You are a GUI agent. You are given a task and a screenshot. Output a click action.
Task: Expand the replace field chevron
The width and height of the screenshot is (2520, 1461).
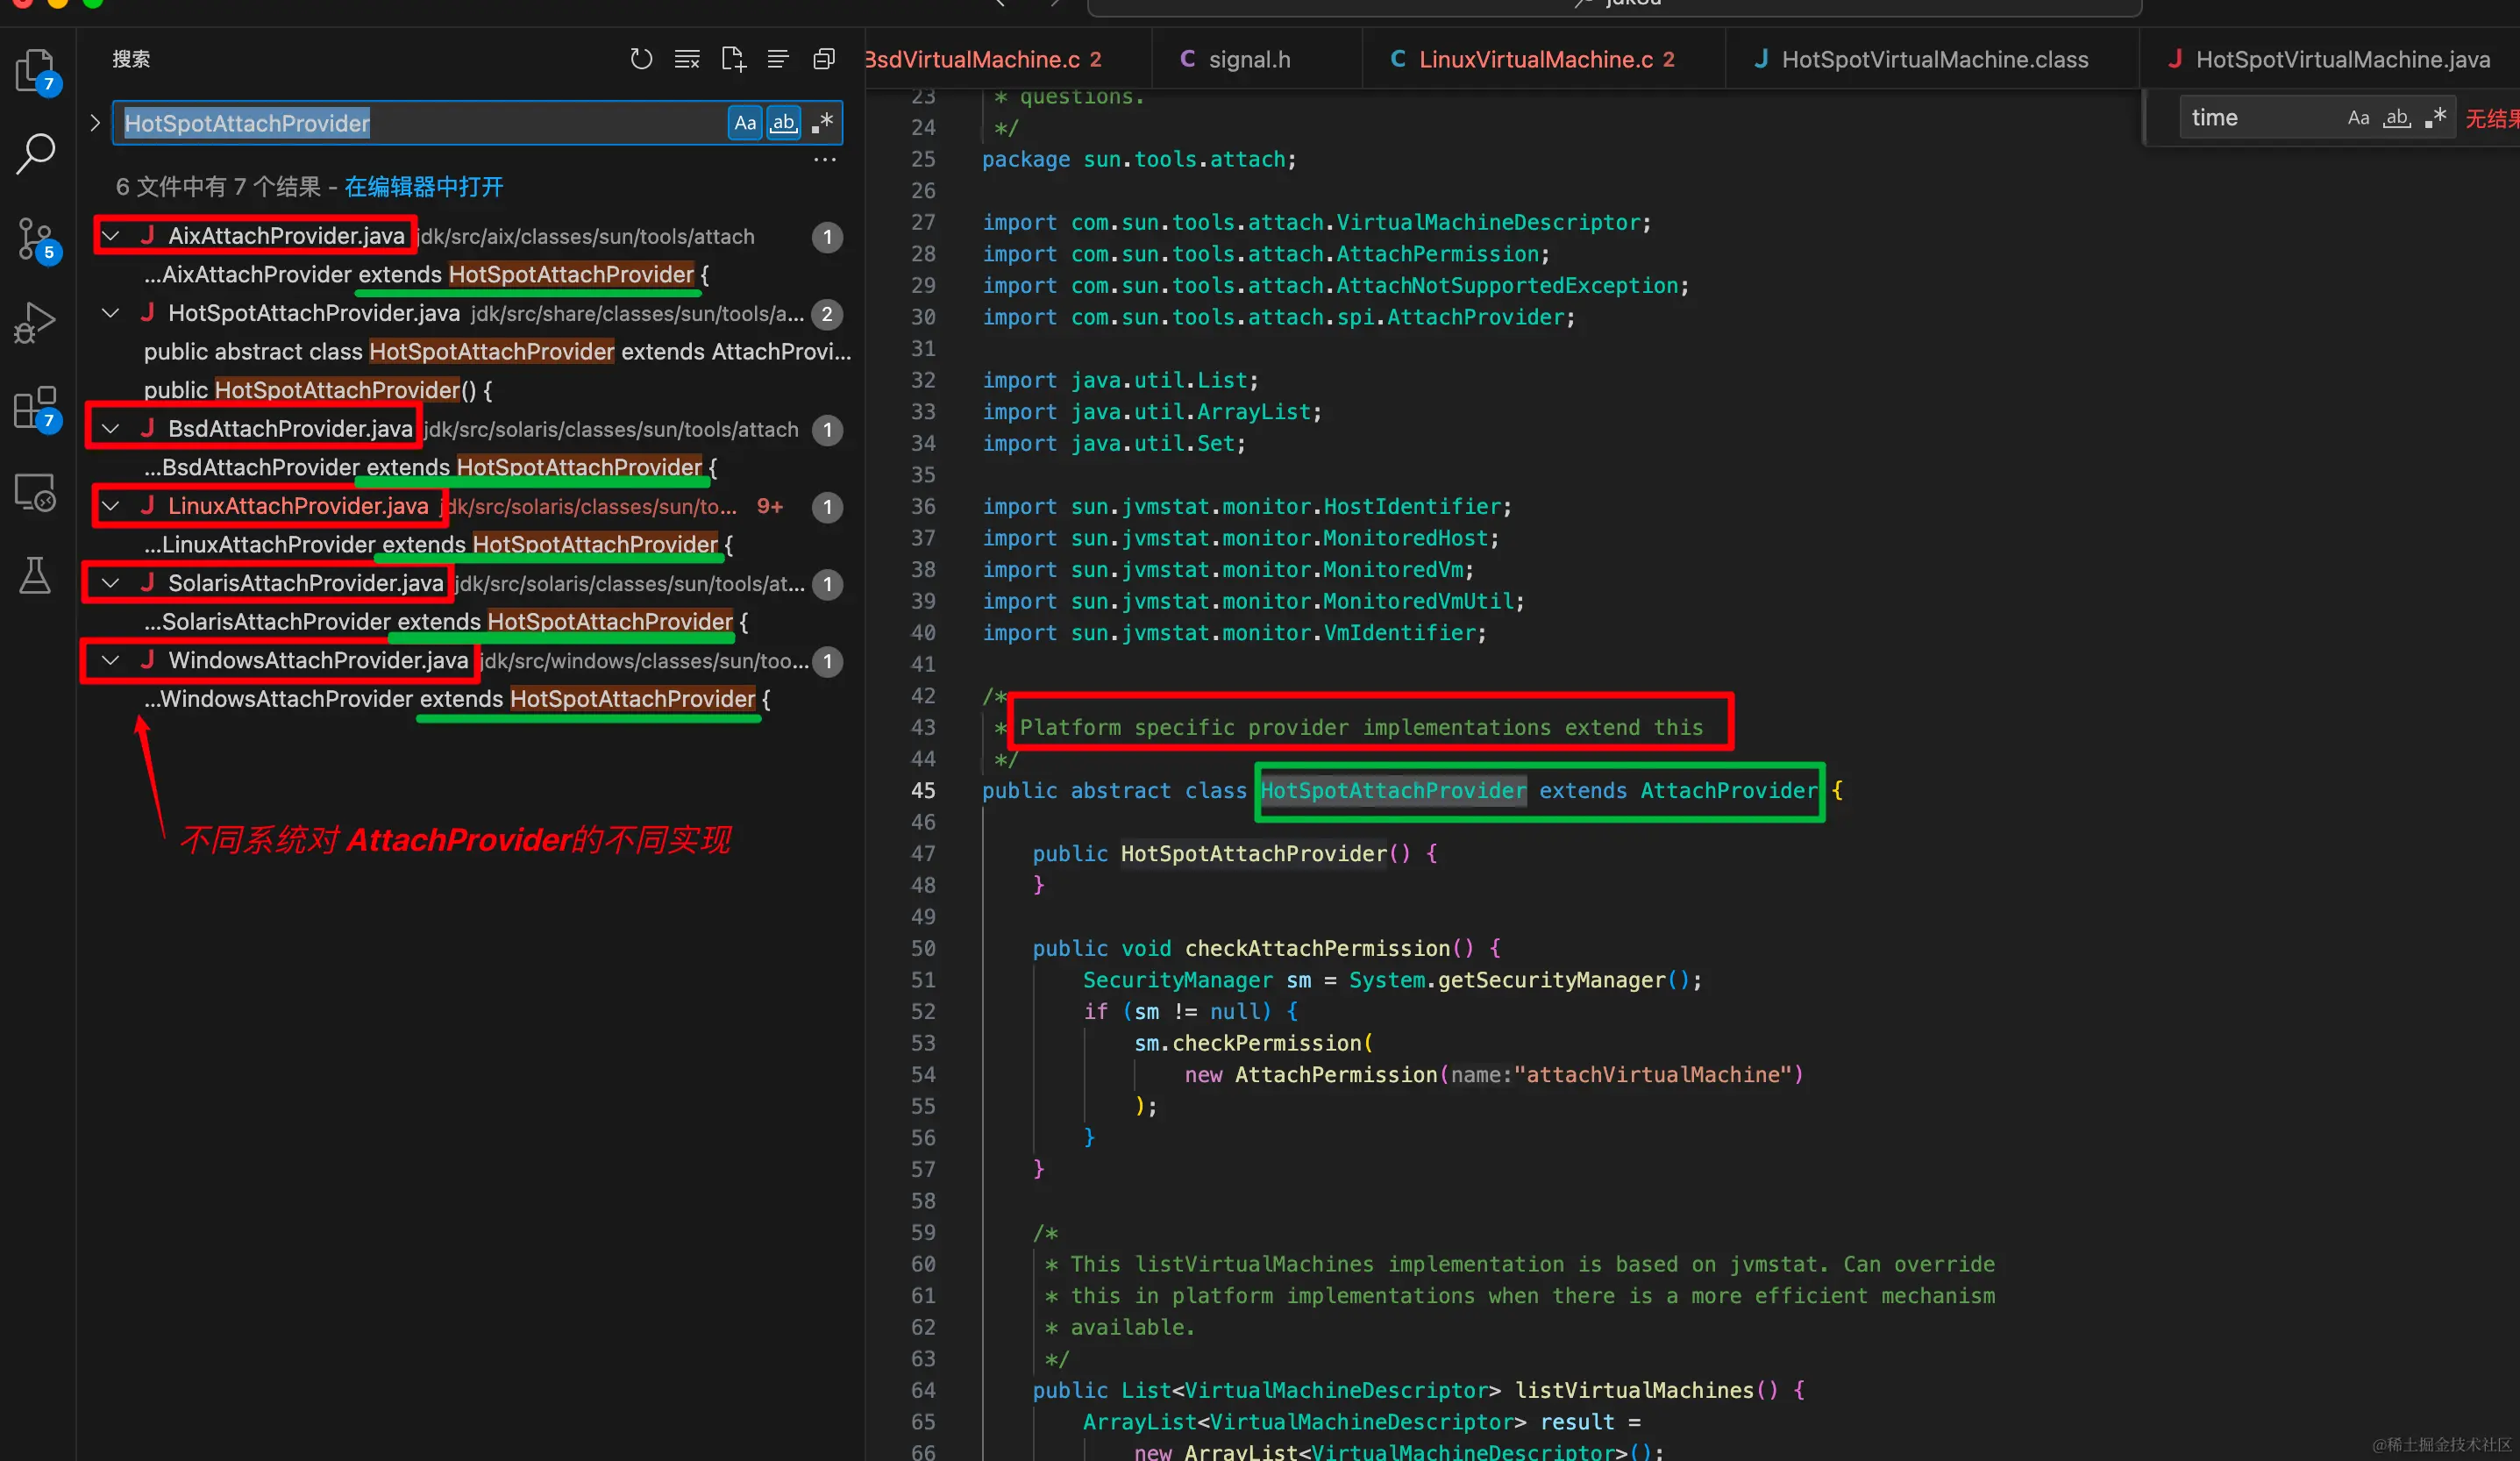[95, 123]
